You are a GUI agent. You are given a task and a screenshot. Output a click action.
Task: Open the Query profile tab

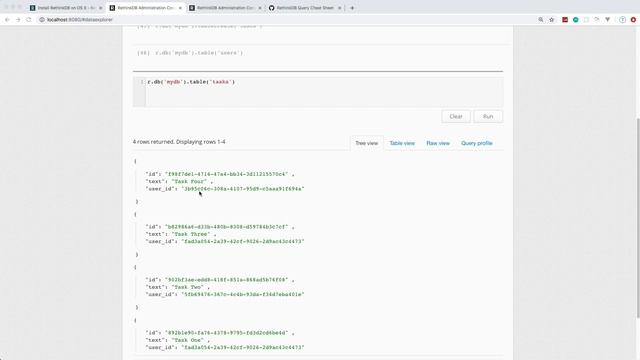(477, 143)
